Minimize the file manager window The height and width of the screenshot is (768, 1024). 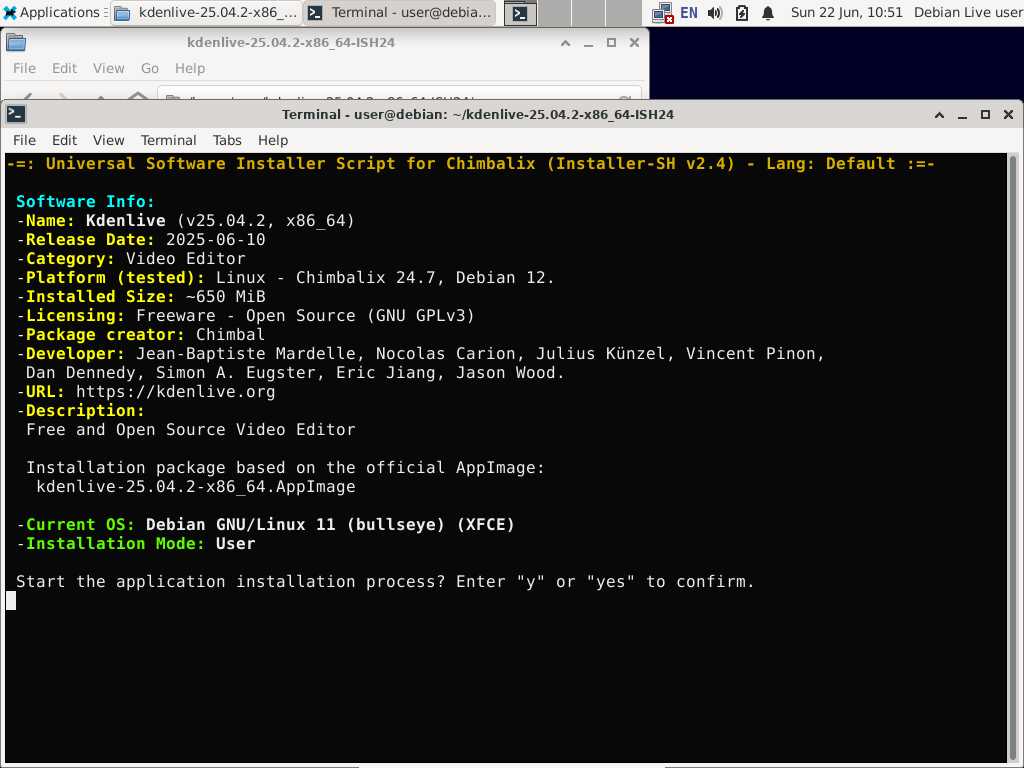pos(588,42)
